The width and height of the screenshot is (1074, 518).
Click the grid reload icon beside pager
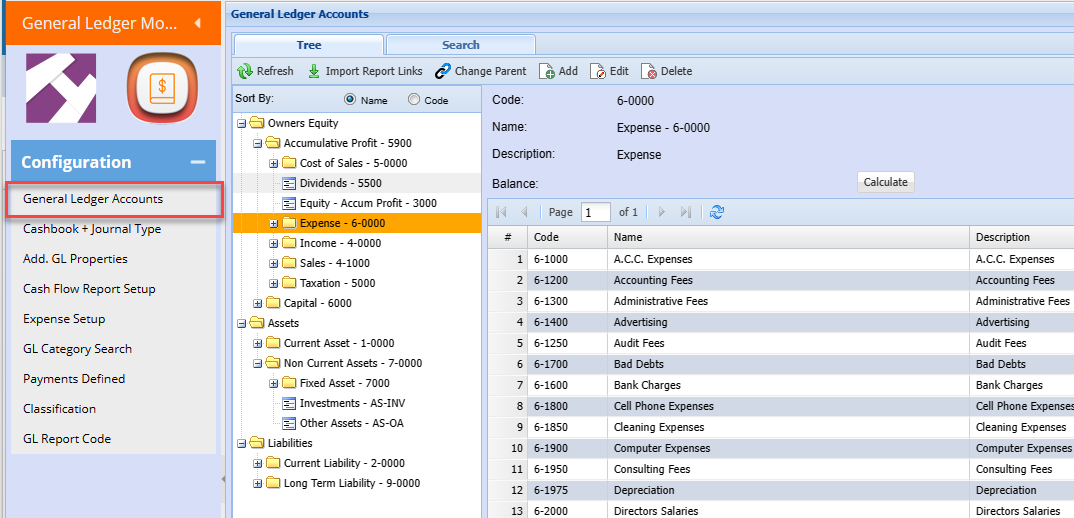[x=716, y=212]
